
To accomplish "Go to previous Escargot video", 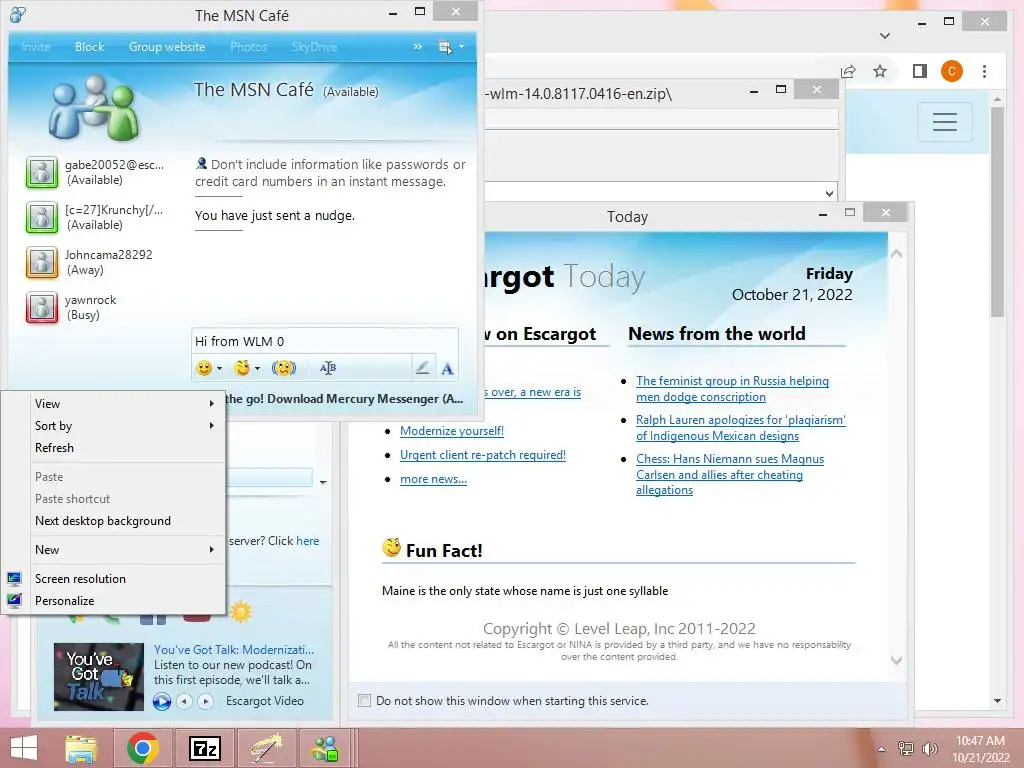I will (x=185, y=701).
